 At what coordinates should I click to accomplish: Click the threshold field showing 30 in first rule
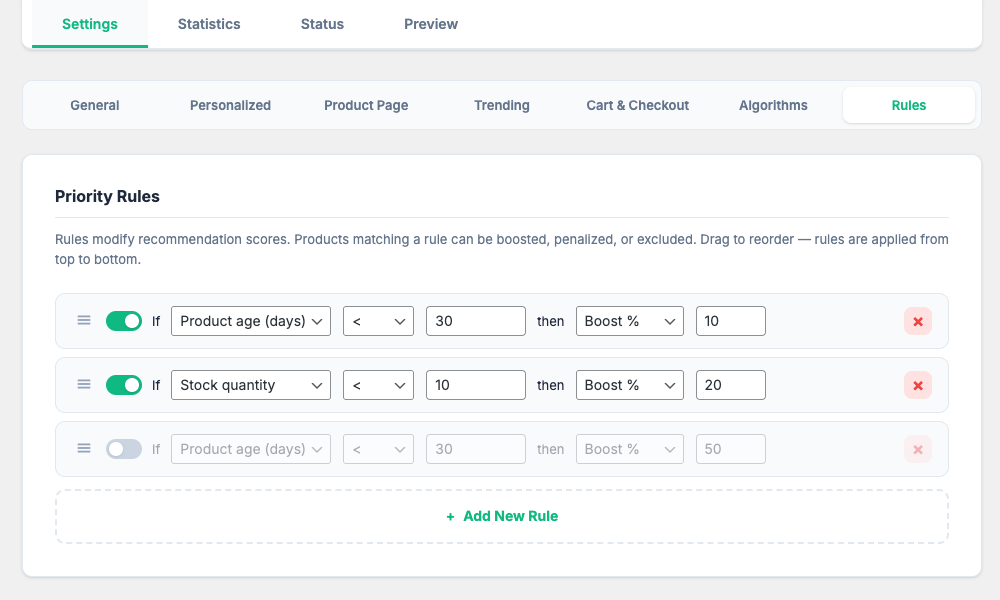pyautogui.click(x=475, y=321)
